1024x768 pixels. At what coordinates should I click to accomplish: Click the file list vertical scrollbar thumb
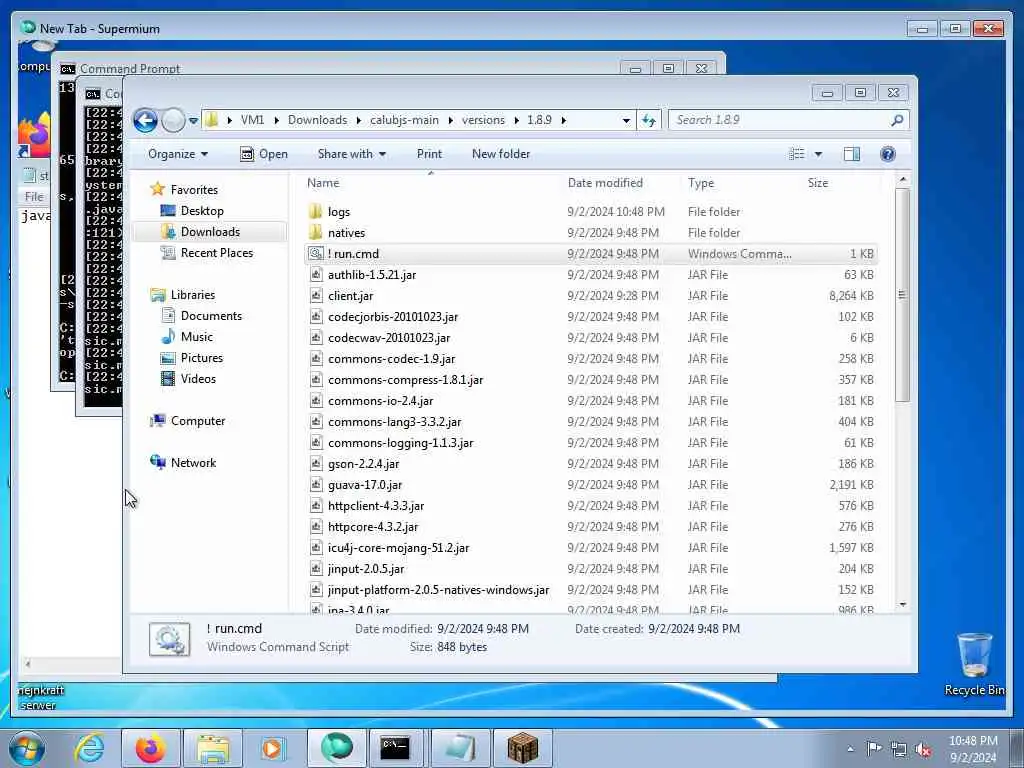point(902,295)
